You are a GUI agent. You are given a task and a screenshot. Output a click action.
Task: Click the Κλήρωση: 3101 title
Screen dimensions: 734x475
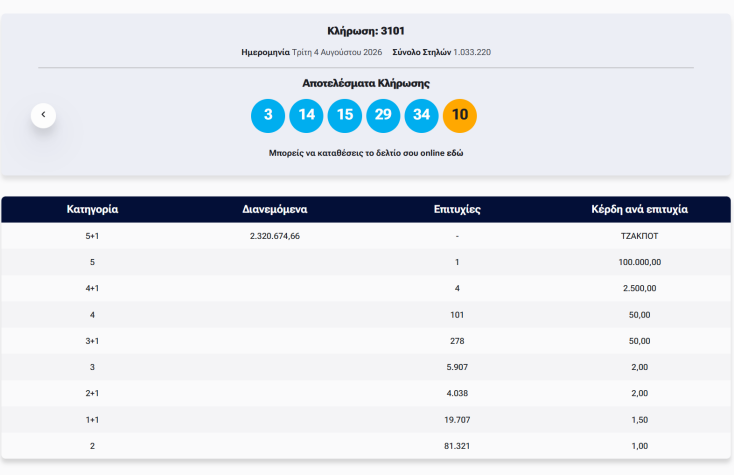point(366,31)
